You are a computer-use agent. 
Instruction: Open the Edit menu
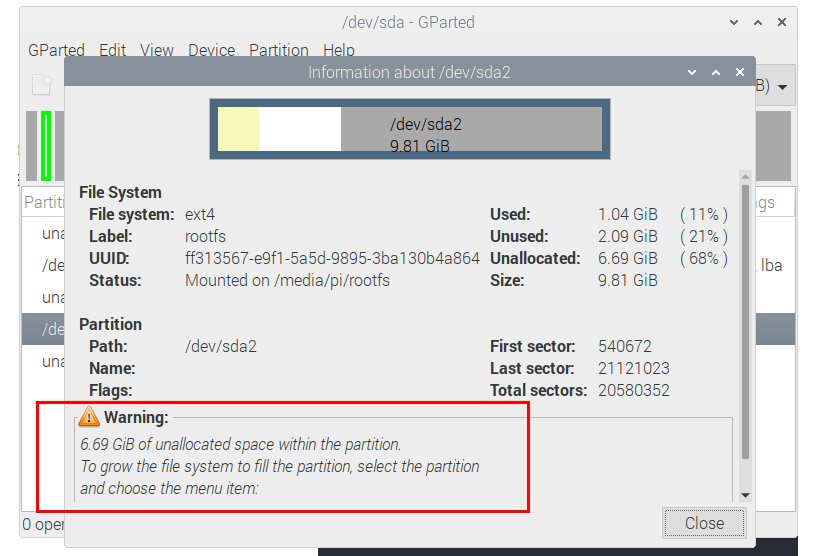point(113,50)
